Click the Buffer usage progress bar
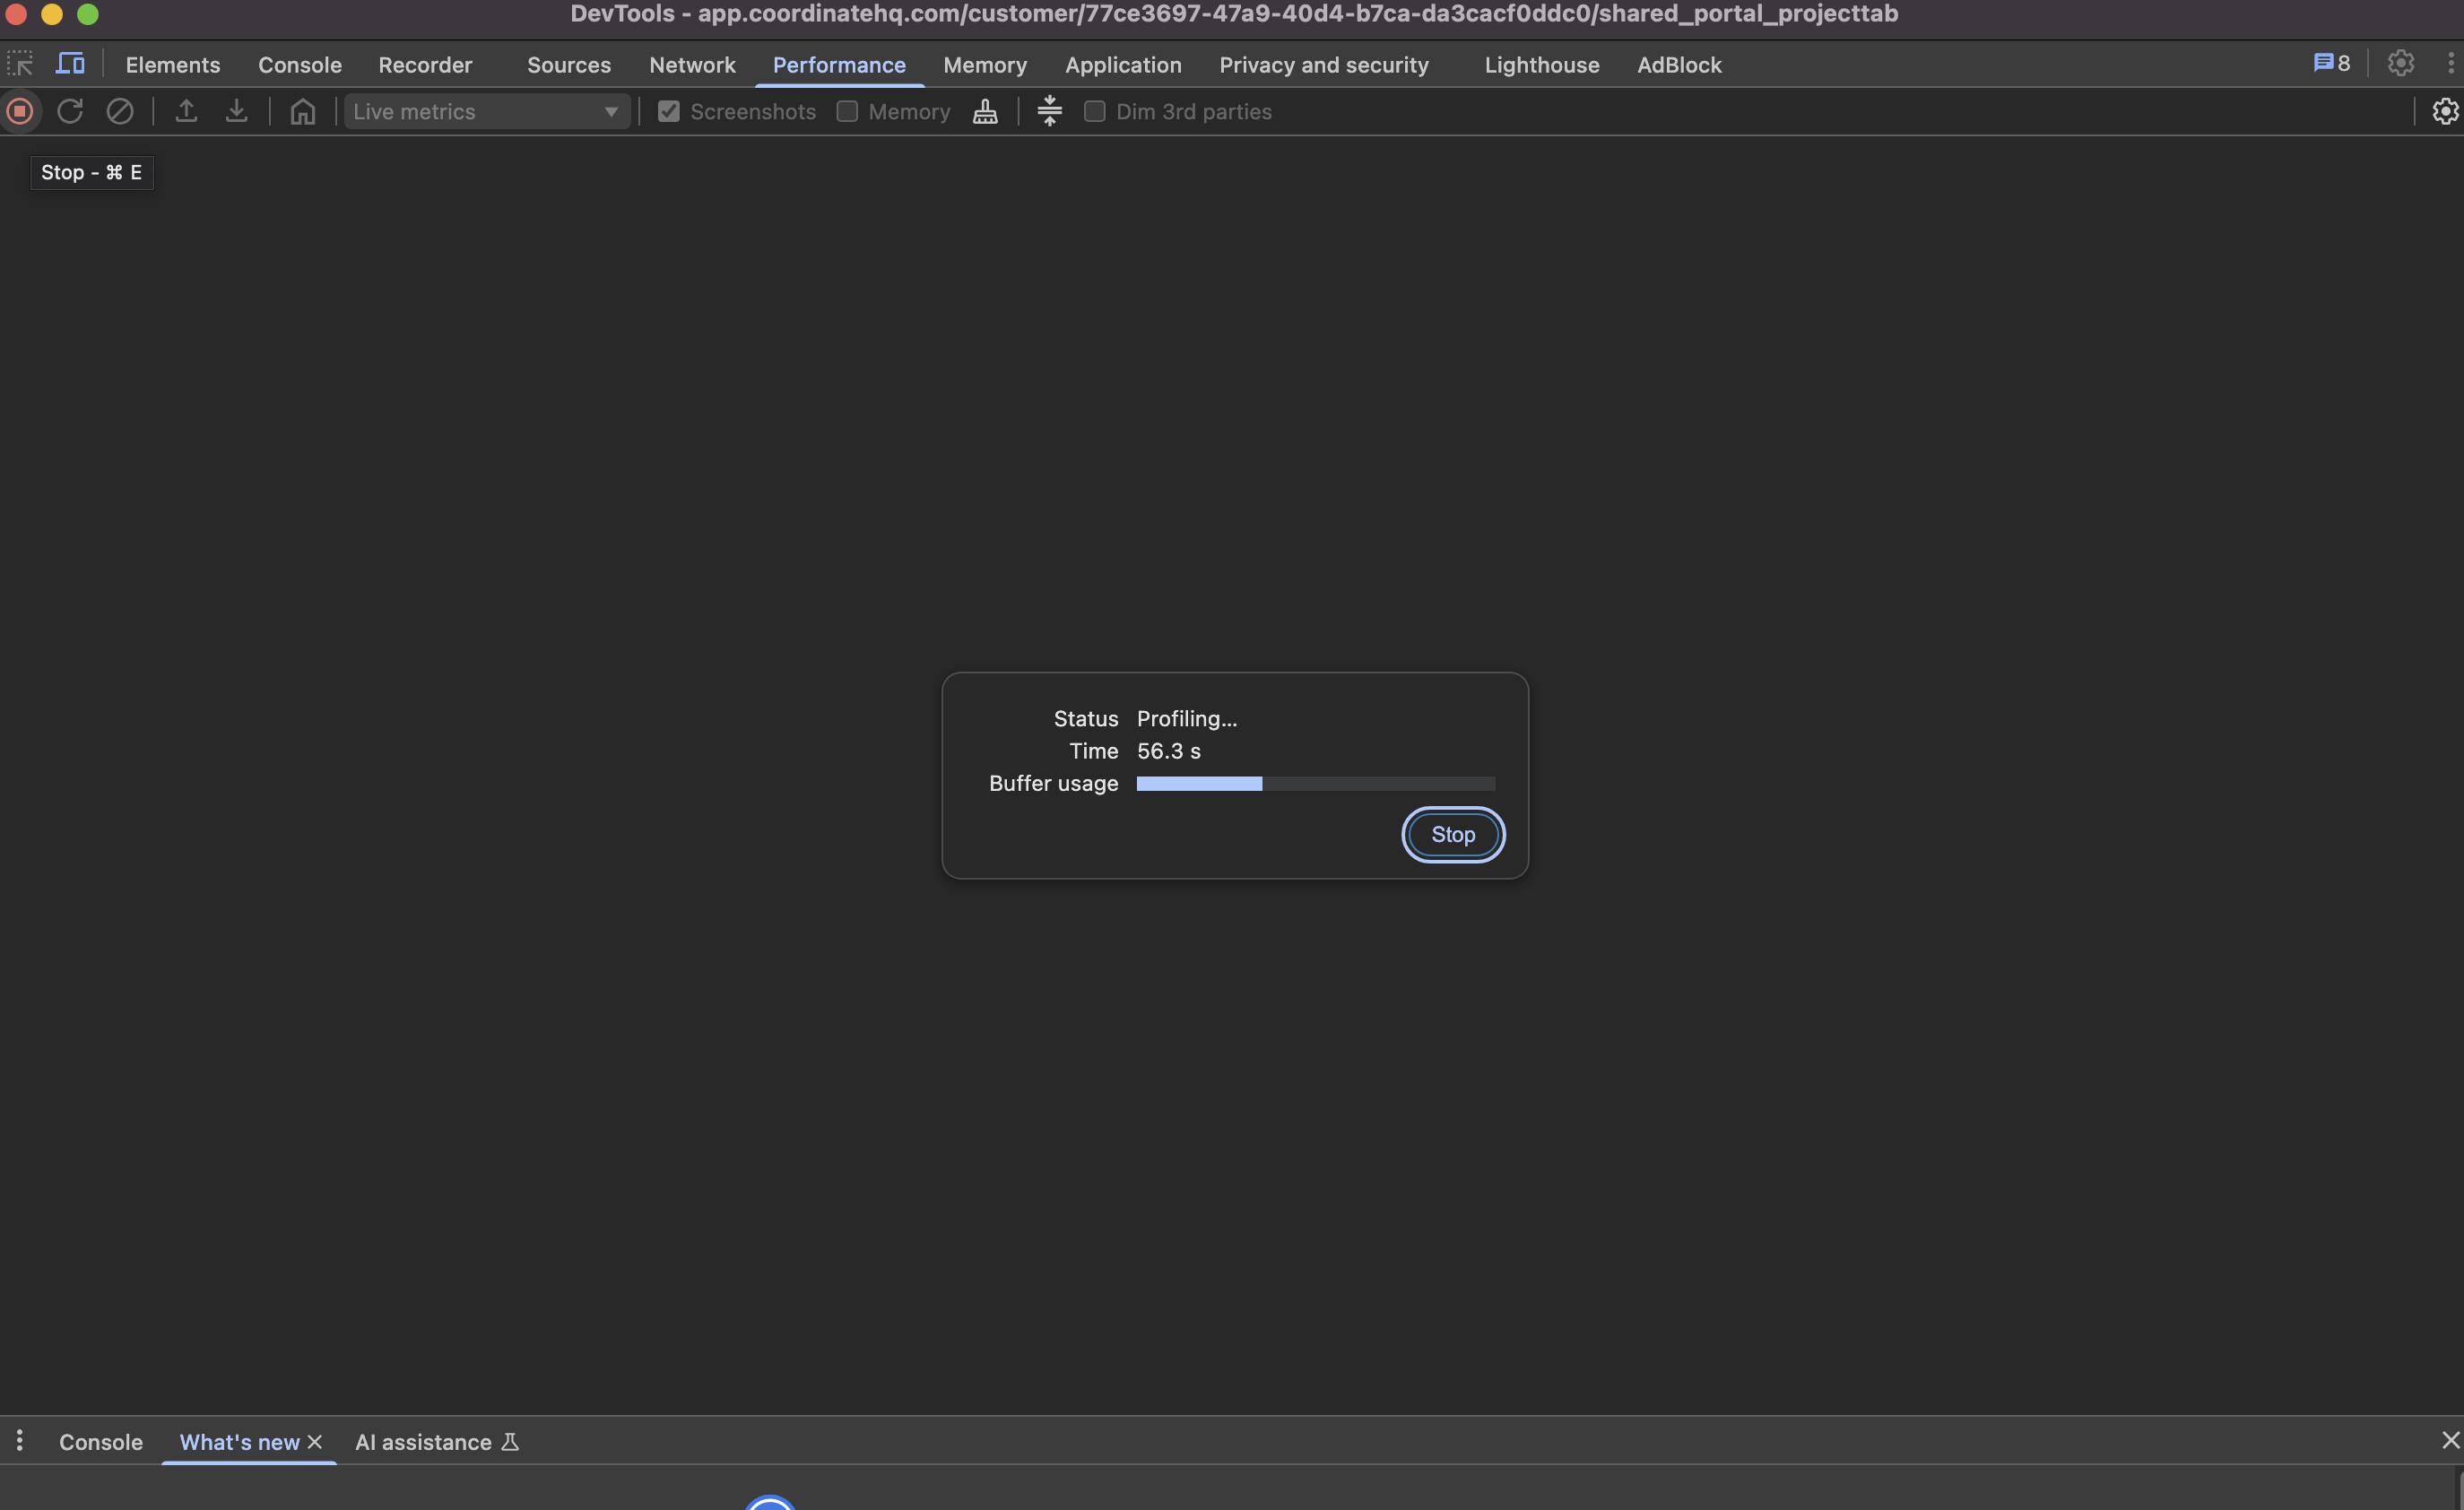 pyautogui.click(x=1316, y=783)
